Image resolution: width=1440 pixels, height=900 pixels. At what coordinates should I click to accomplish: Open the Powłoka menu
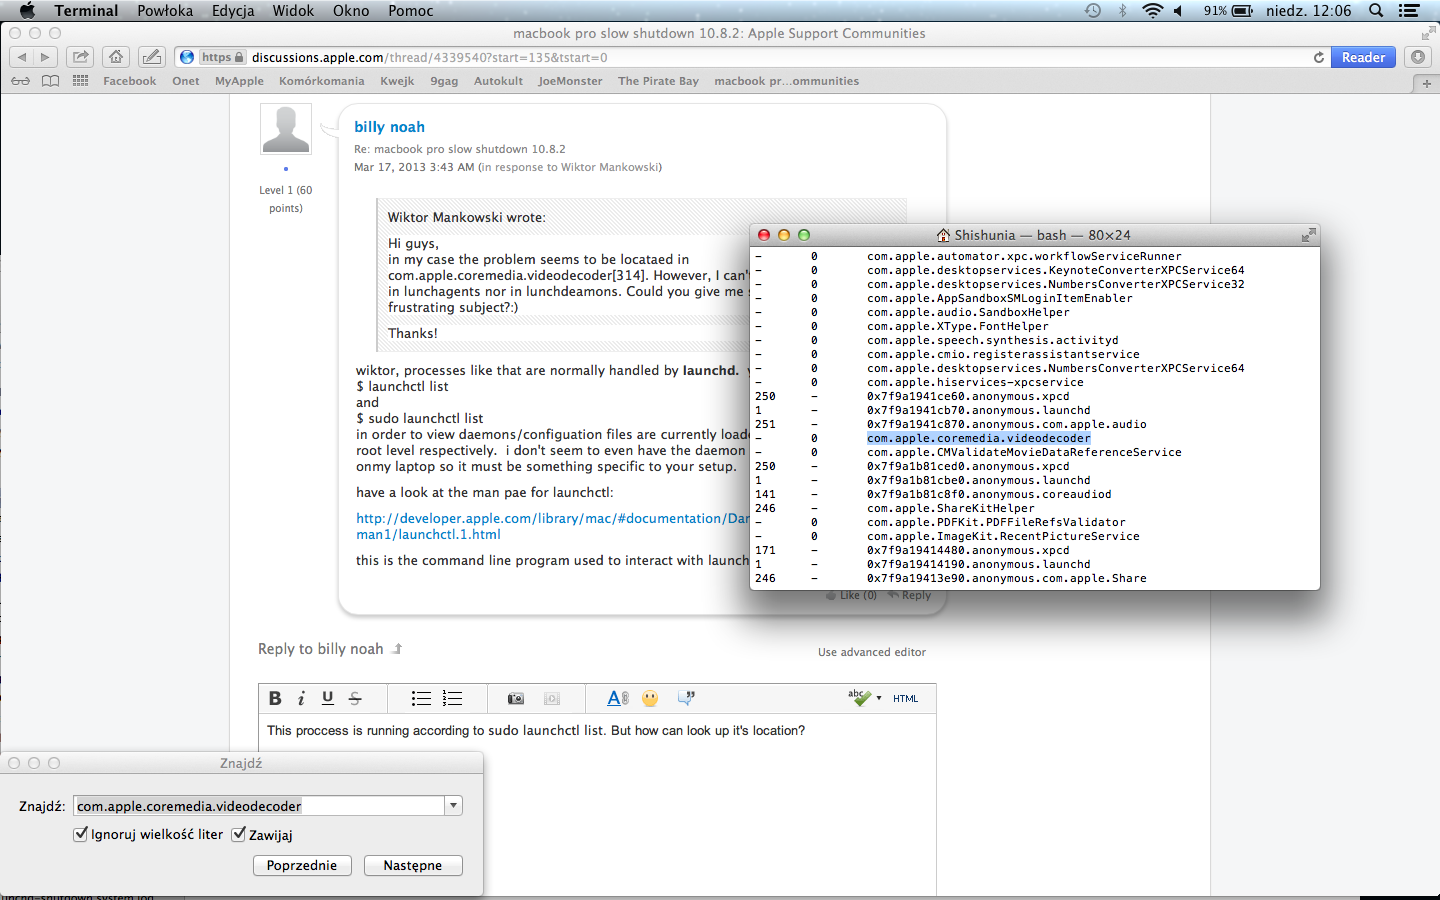pos(165,11)
